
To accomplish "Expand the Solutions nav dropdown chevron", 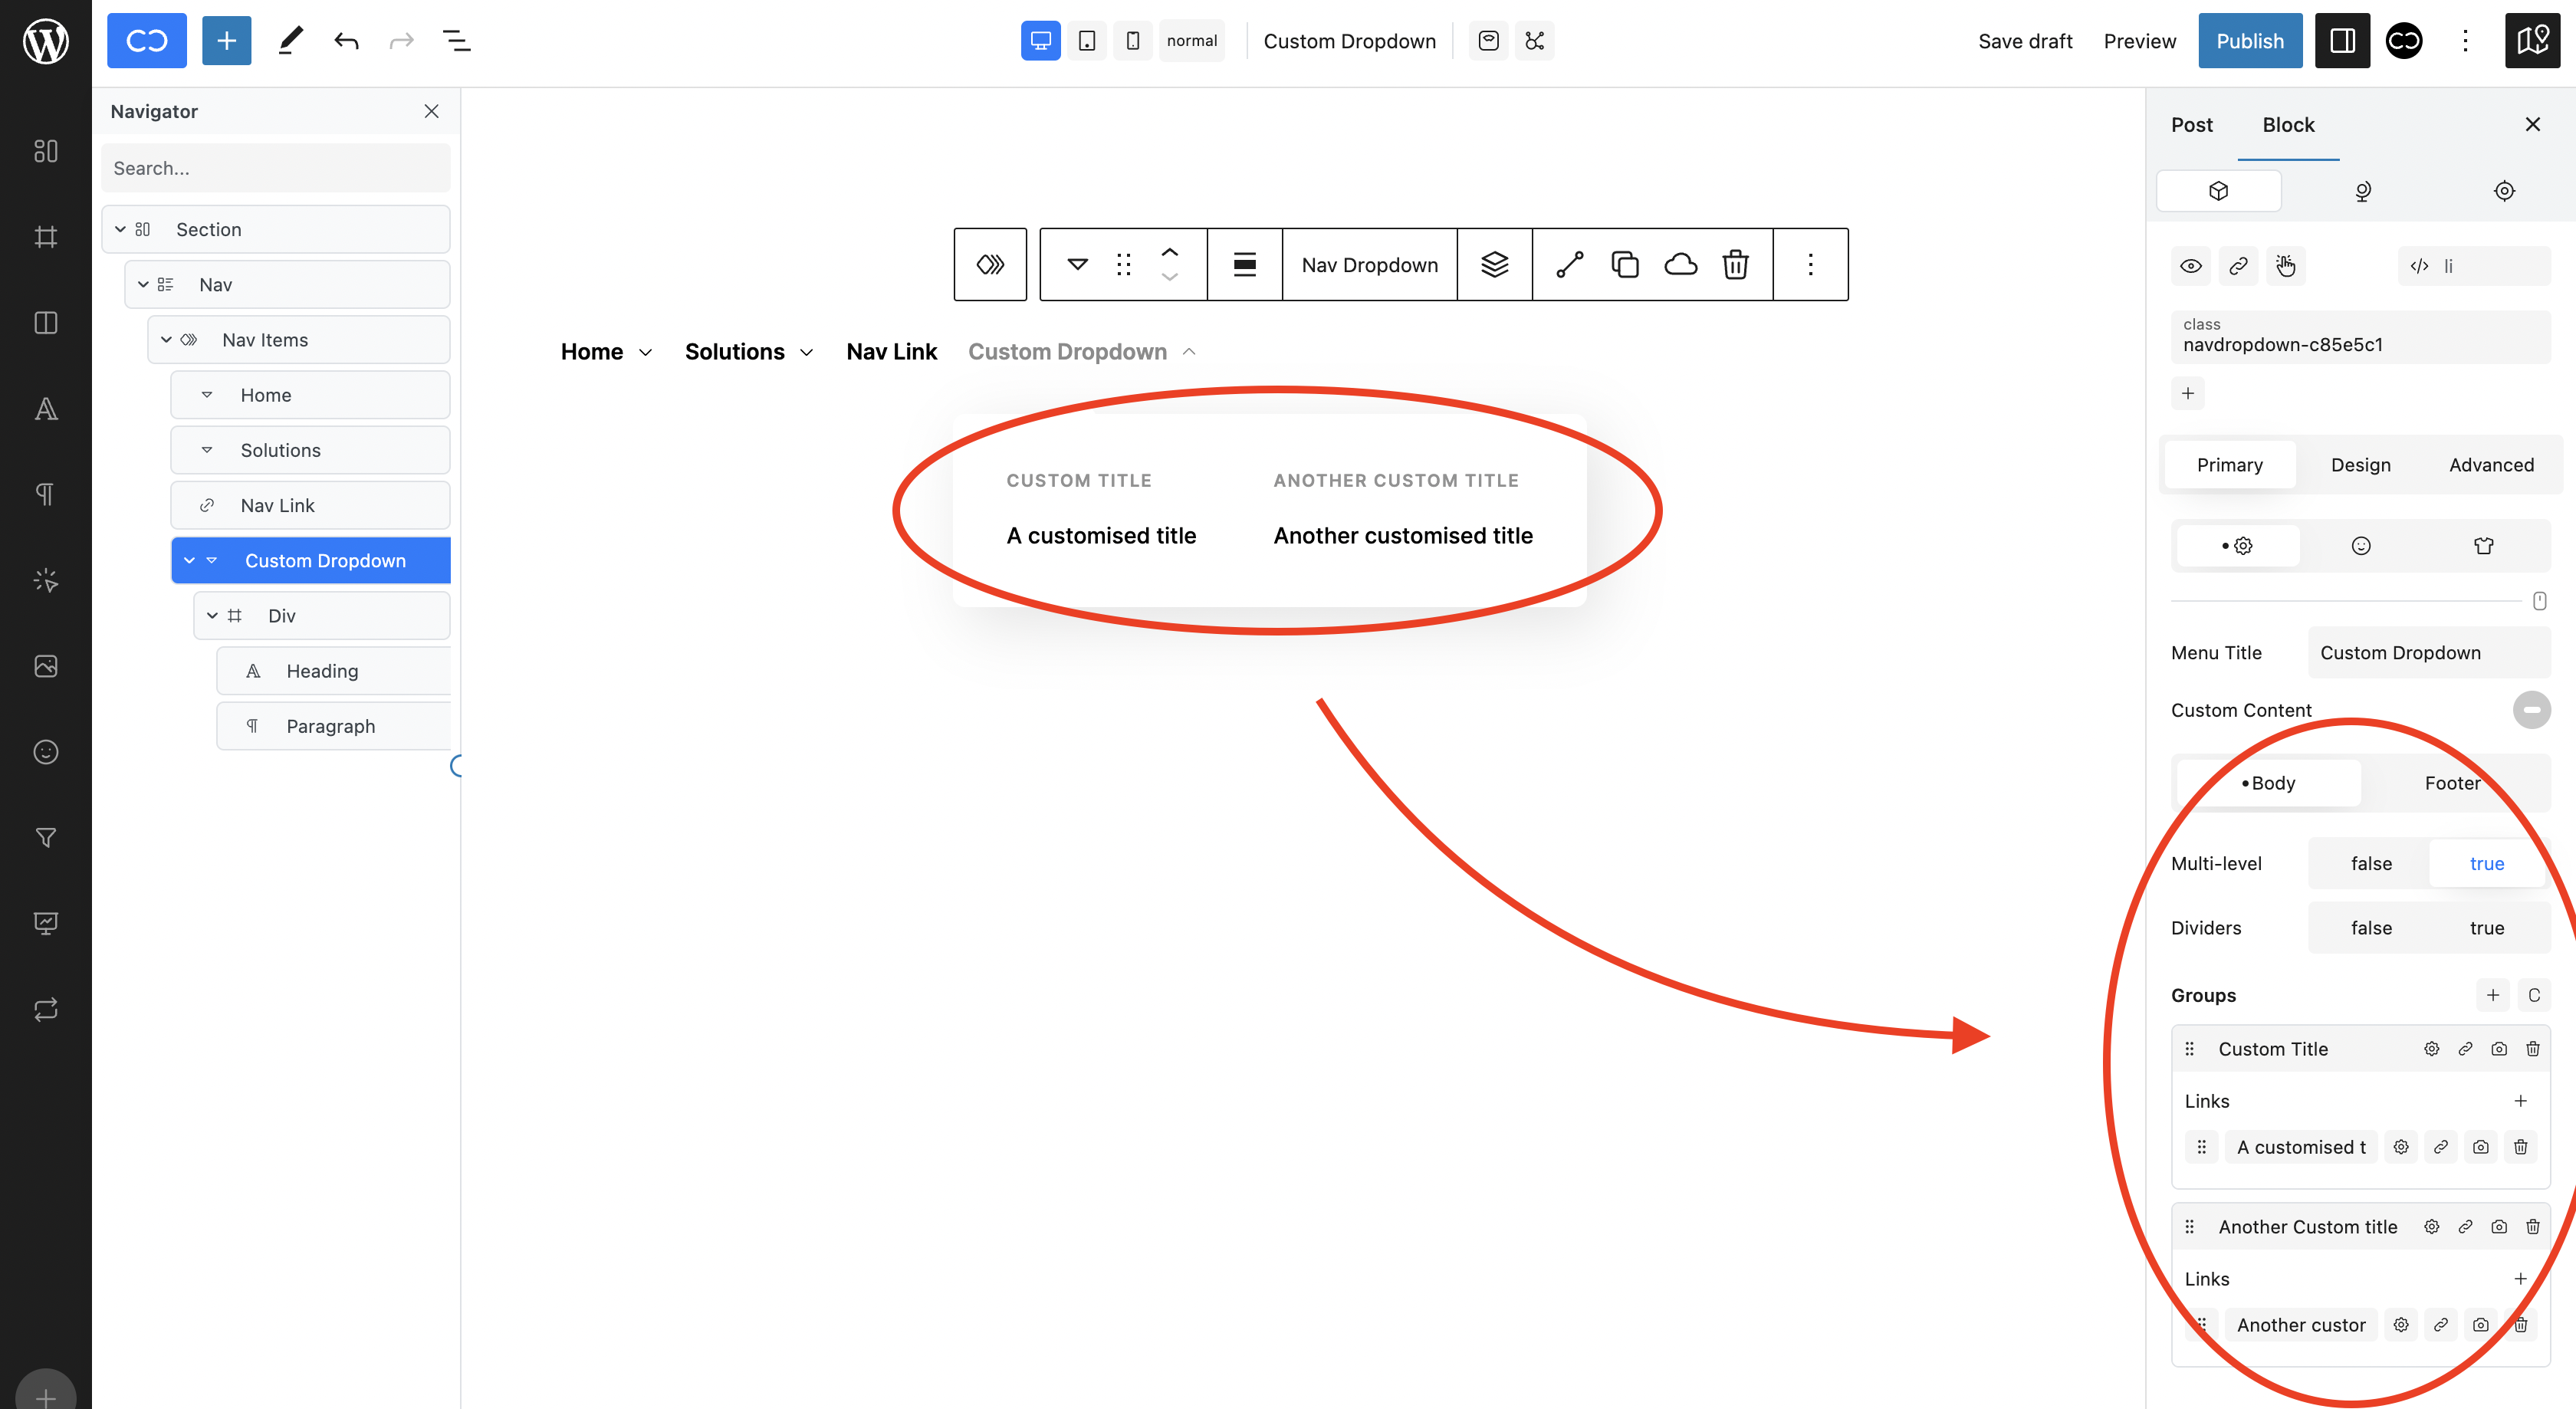I will point(807,352).
